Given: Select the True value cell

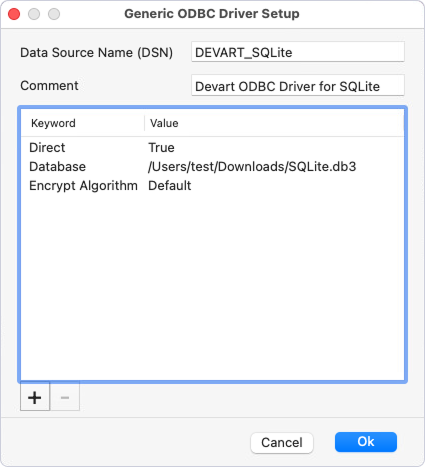Looking at the screenshot, I should pos(161,147).
